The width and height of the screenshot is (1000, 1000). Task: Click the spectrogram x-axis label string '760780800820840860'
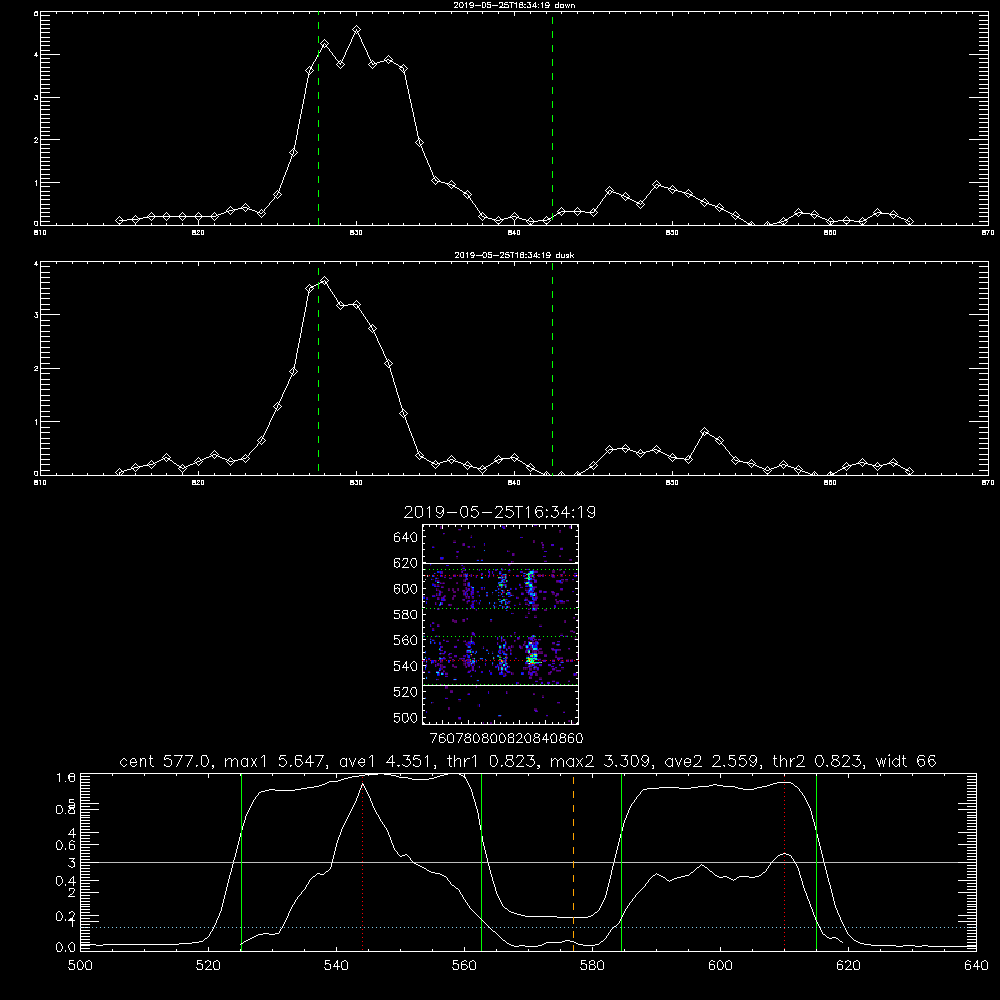pos(506,738)
